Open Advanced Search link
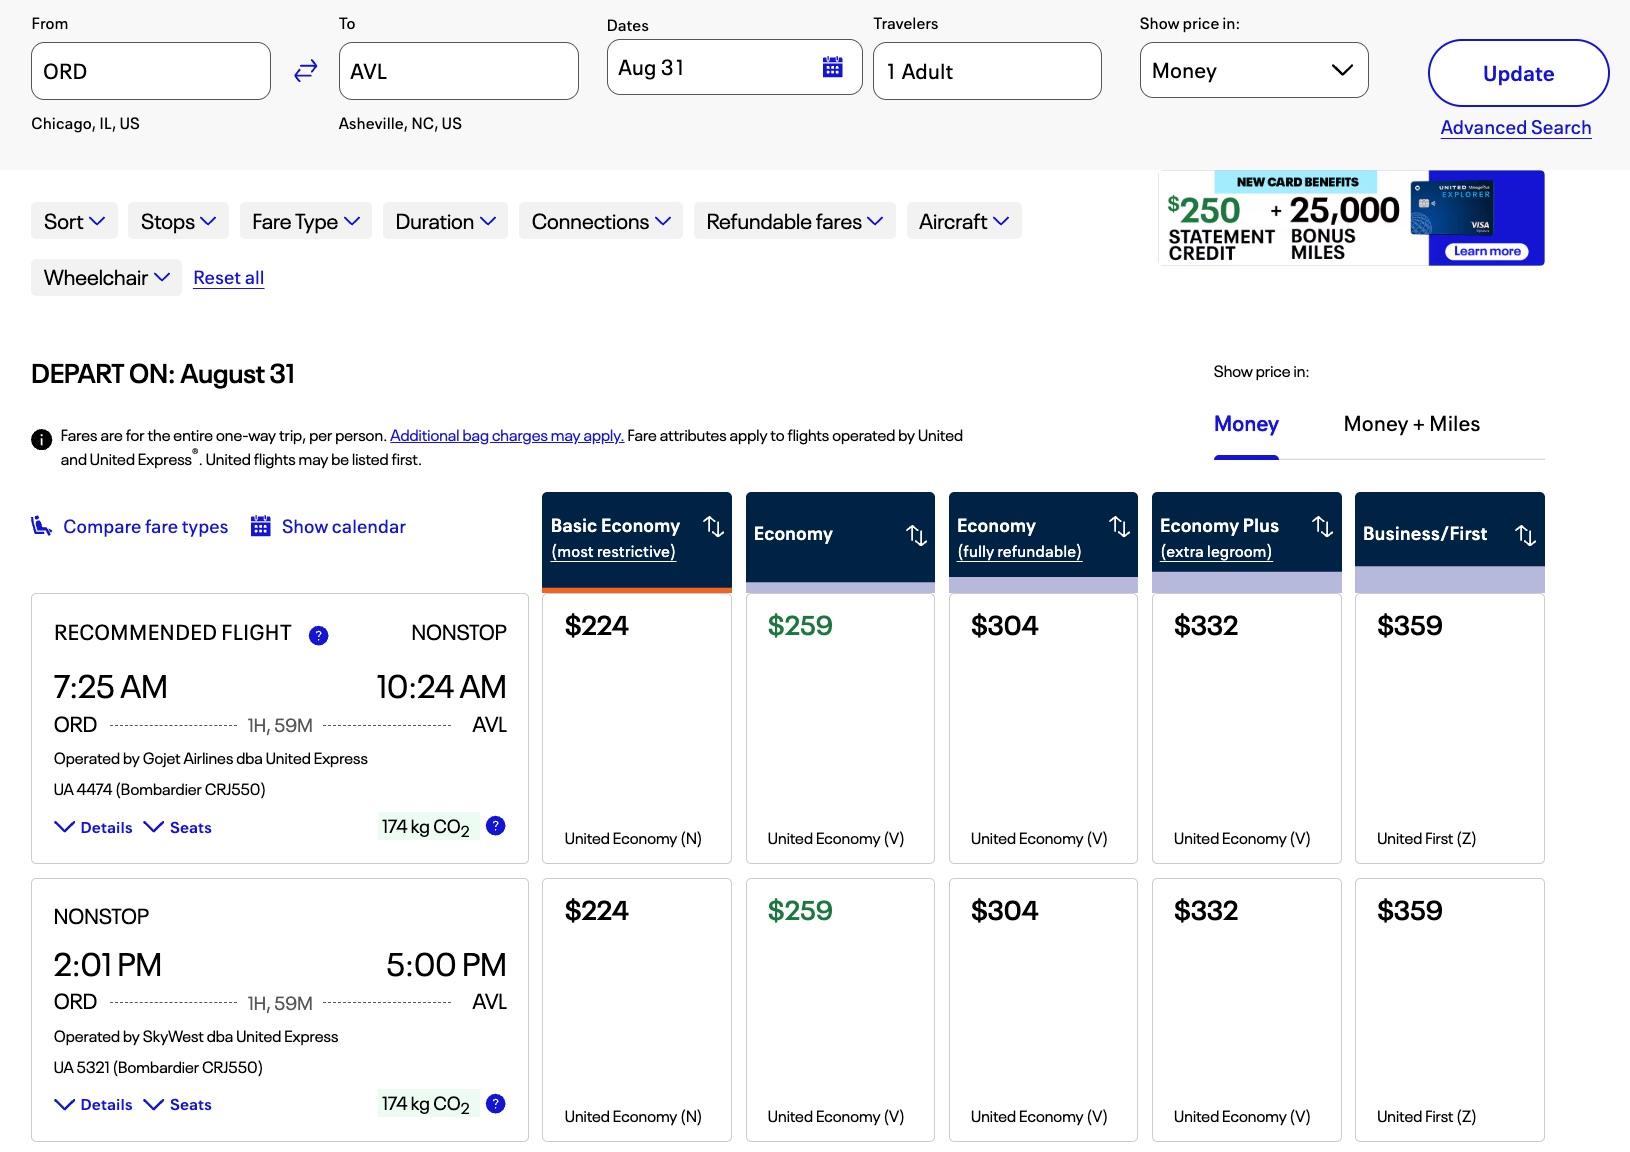This screenshot has height=1152, width=1630. pos(1515,128)
